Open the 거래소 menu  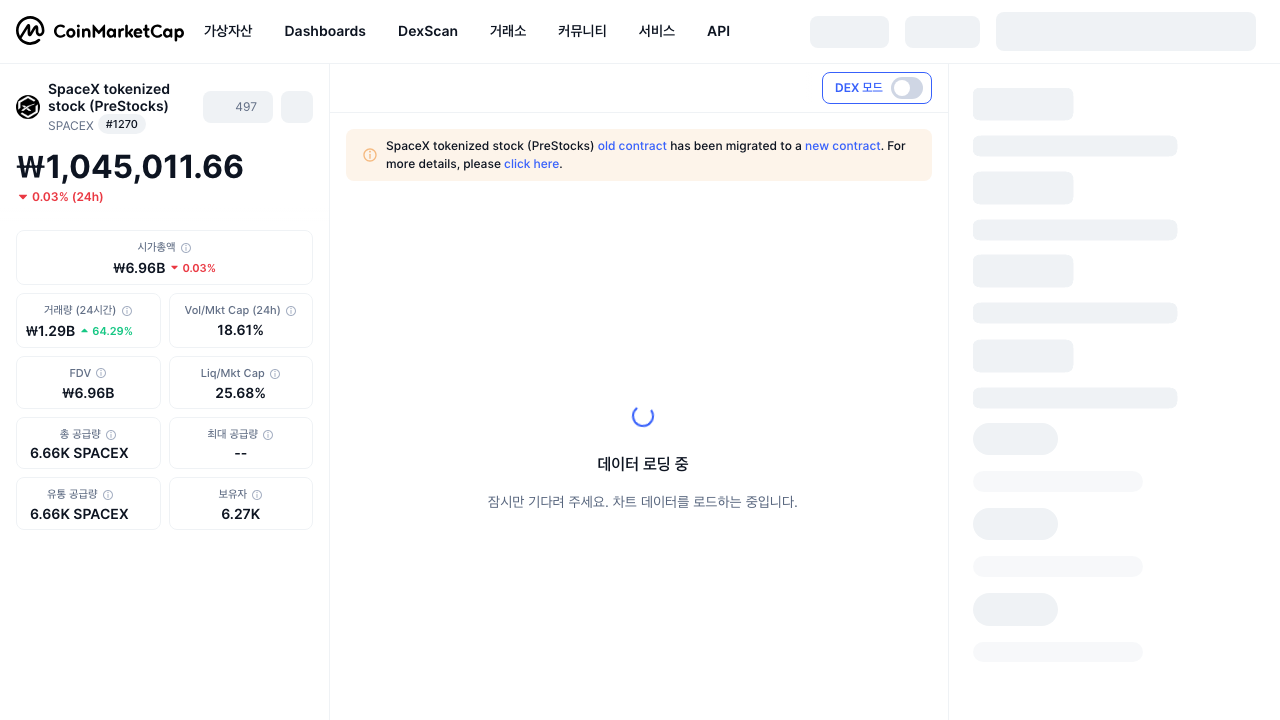coord(508,31)
